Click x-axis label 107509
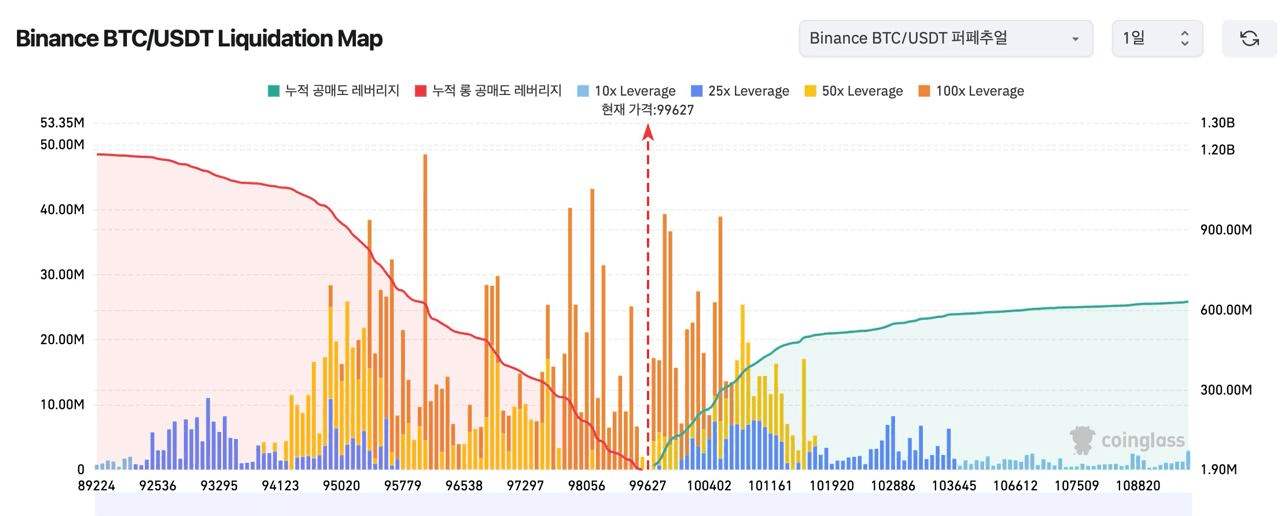 tap(1076, 486)
